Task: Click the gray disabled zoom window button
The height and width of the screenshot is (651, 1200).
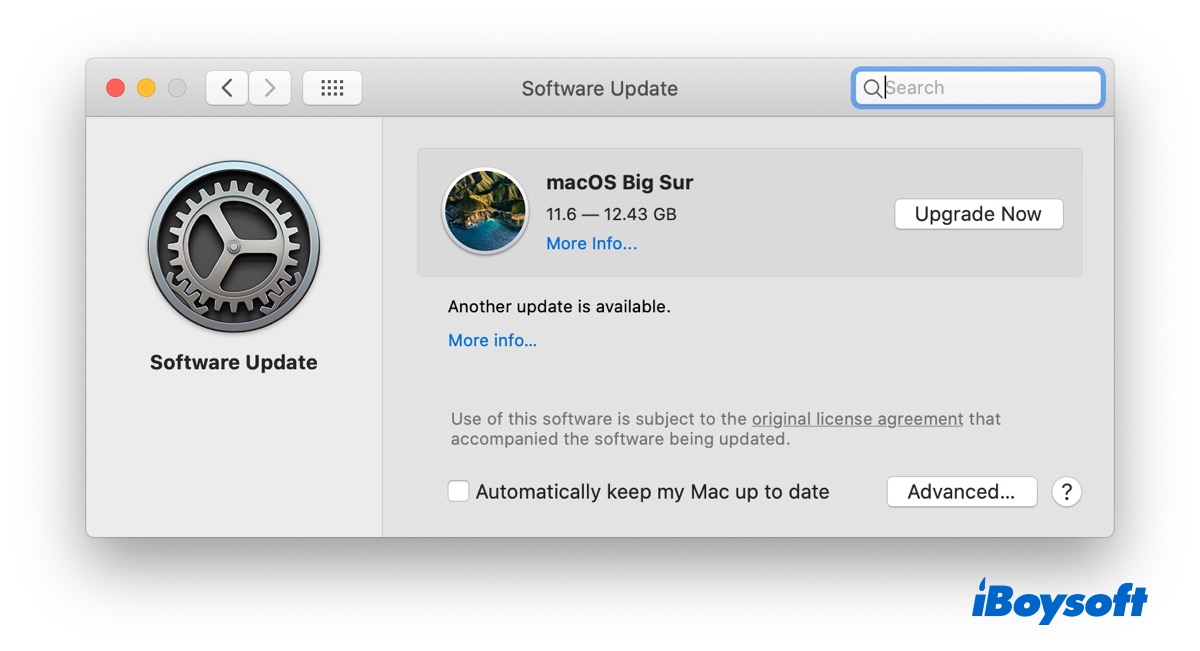Action: pos(177,88)
